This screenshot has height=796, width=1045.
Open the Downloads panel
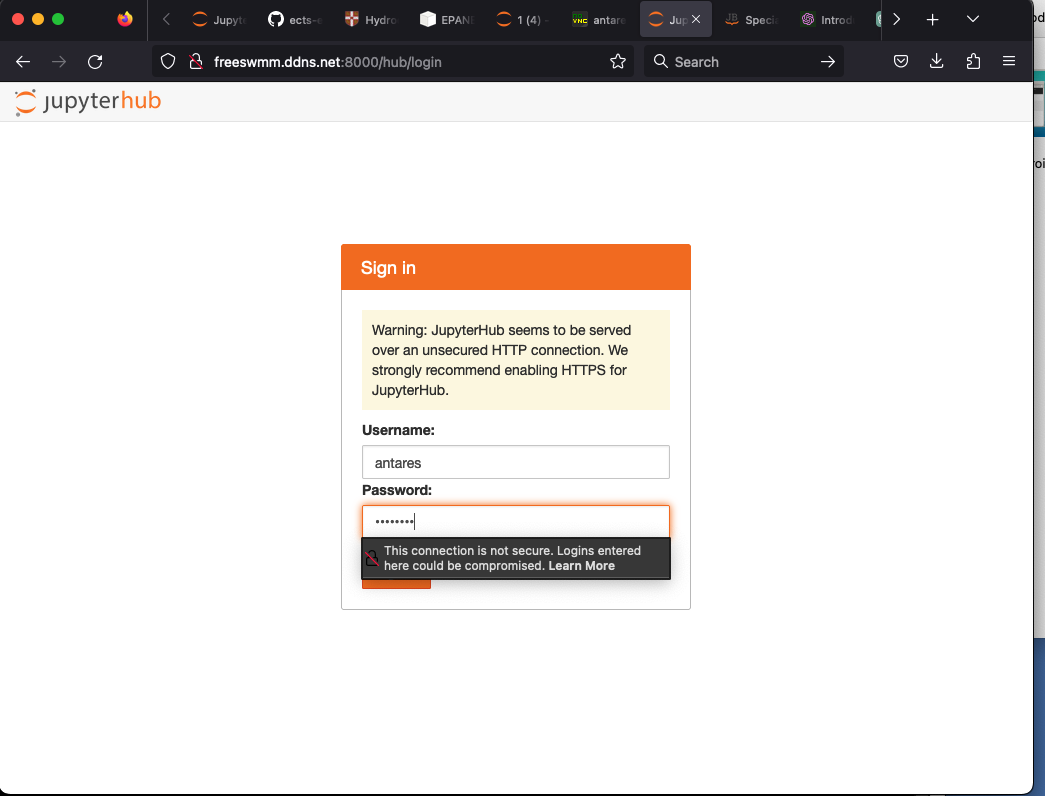pyautogui.click(x=936, y=62)
